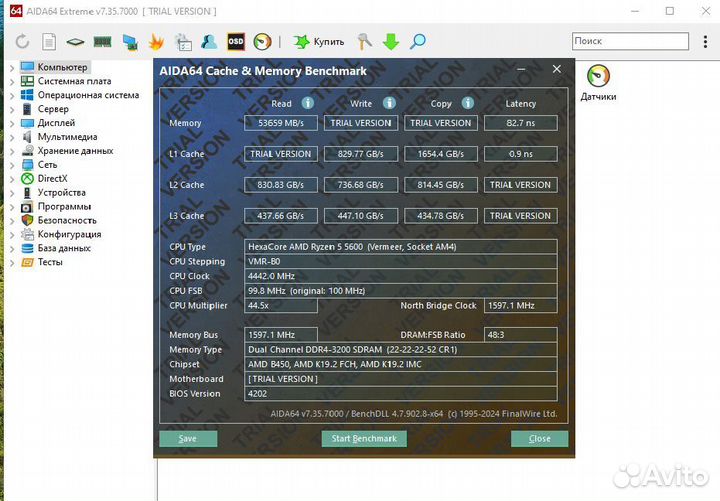This screenshot has width=720, height=501.
Task: Click the flame stability test icon
Action: point(156,42)
